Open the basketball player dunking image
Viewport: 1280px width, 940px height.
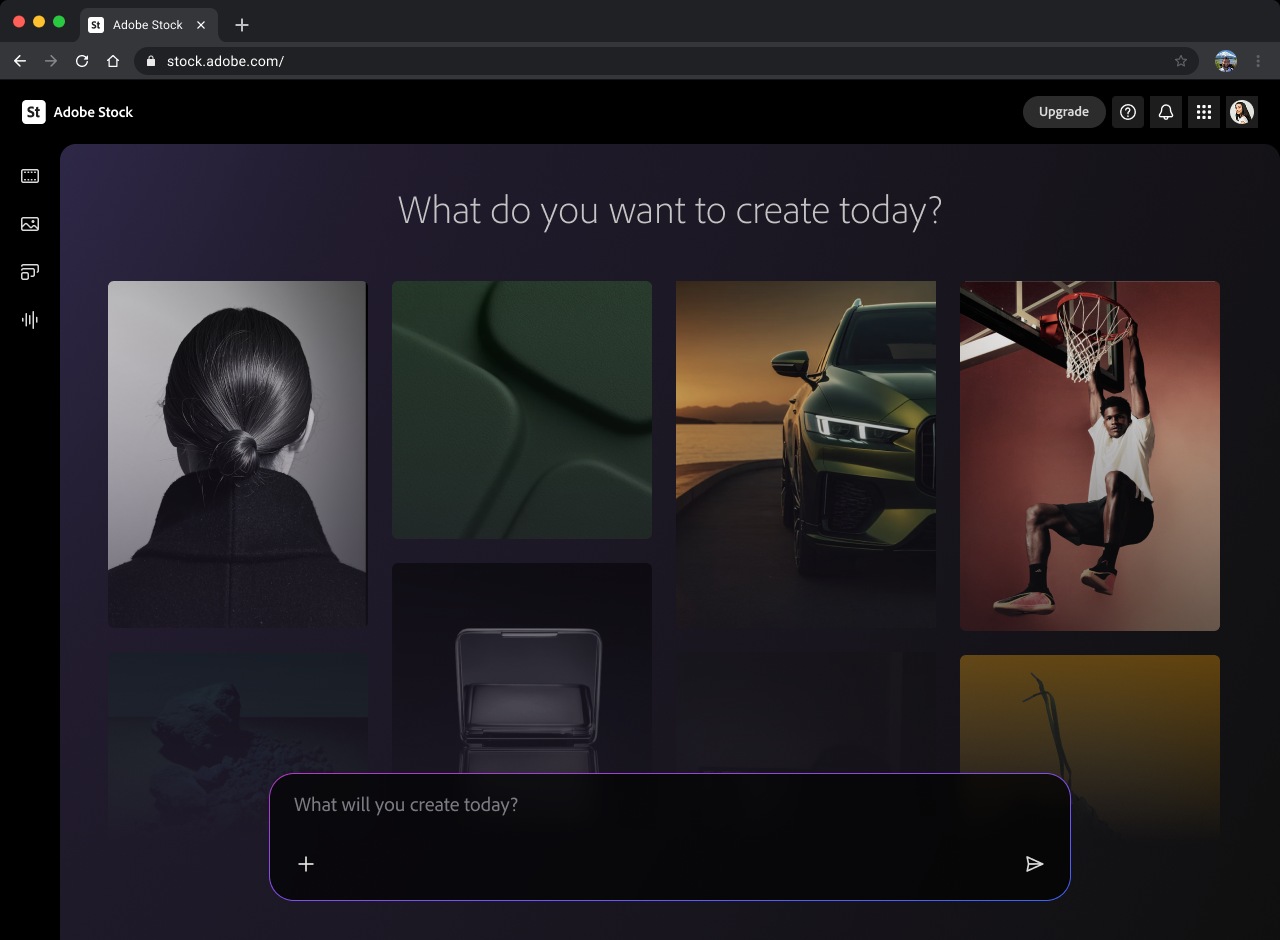click(x=1089, y=455)
